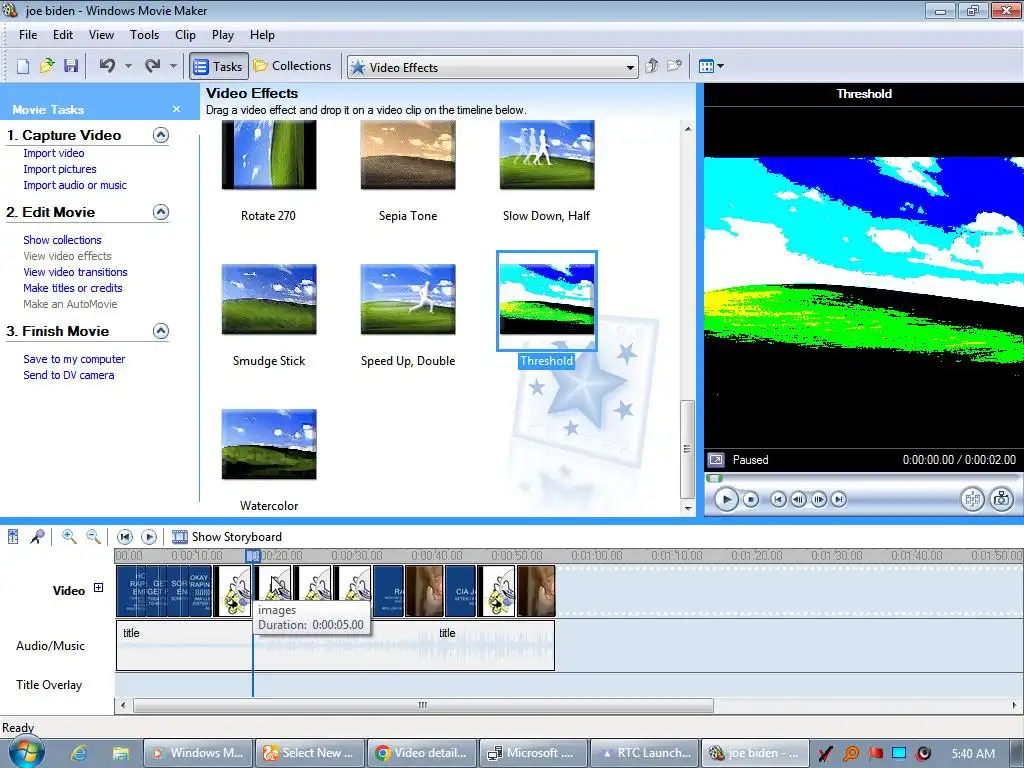Image resolution: width=1024 pixels, height=768 pixels.
Task: Open the Play menu
Action: (x=223, y=35)
